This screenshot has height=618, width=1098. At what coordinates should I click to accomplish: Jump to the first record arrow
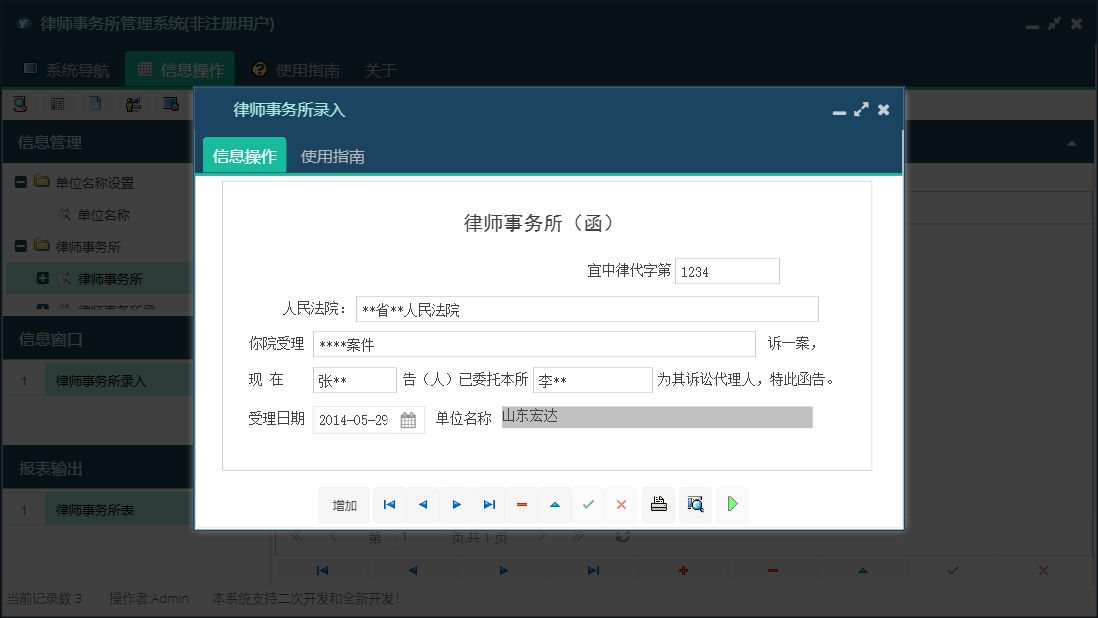pos(389,505)
